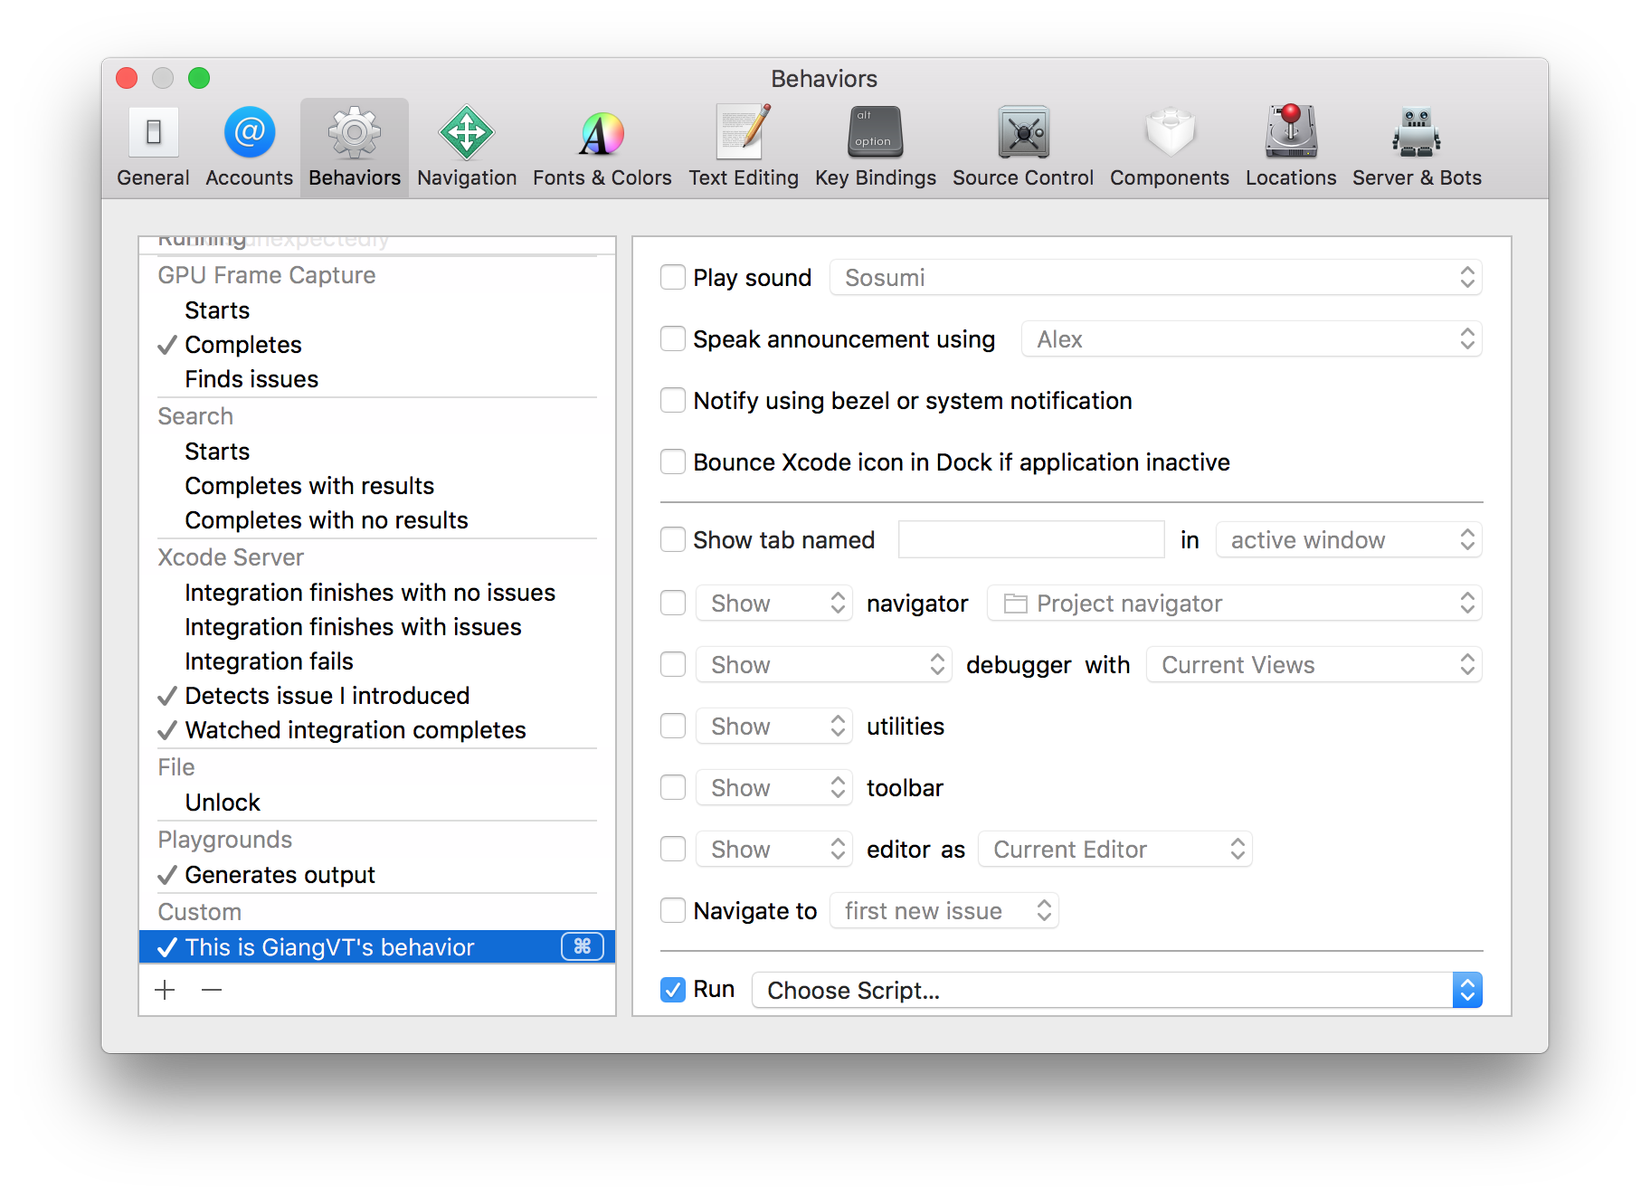Open the Current Views dropdown
The image size is (1650, 1198).
[1314, 664]
